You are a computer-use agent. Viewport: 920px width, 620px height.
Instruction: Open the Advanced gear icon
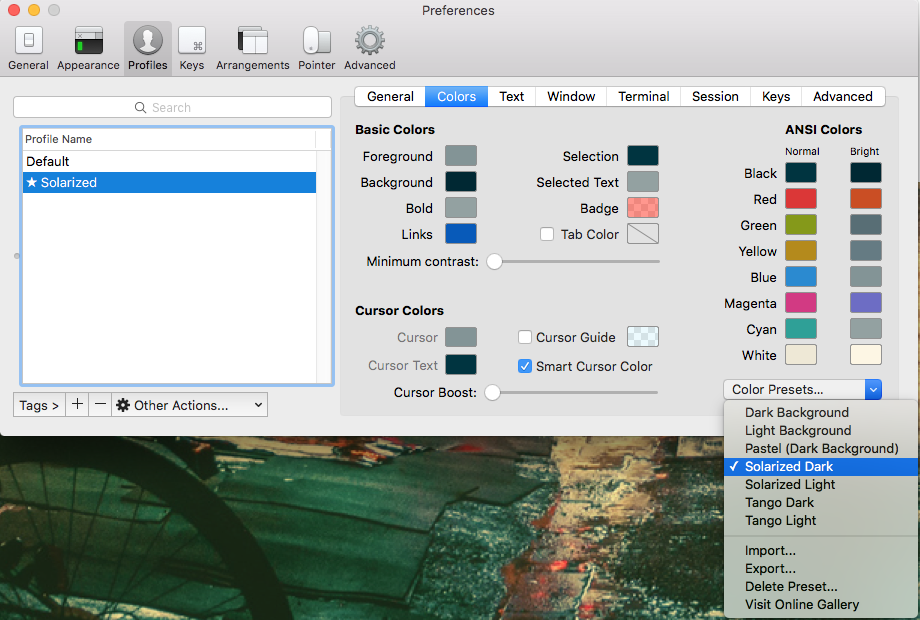coord(370,41)
